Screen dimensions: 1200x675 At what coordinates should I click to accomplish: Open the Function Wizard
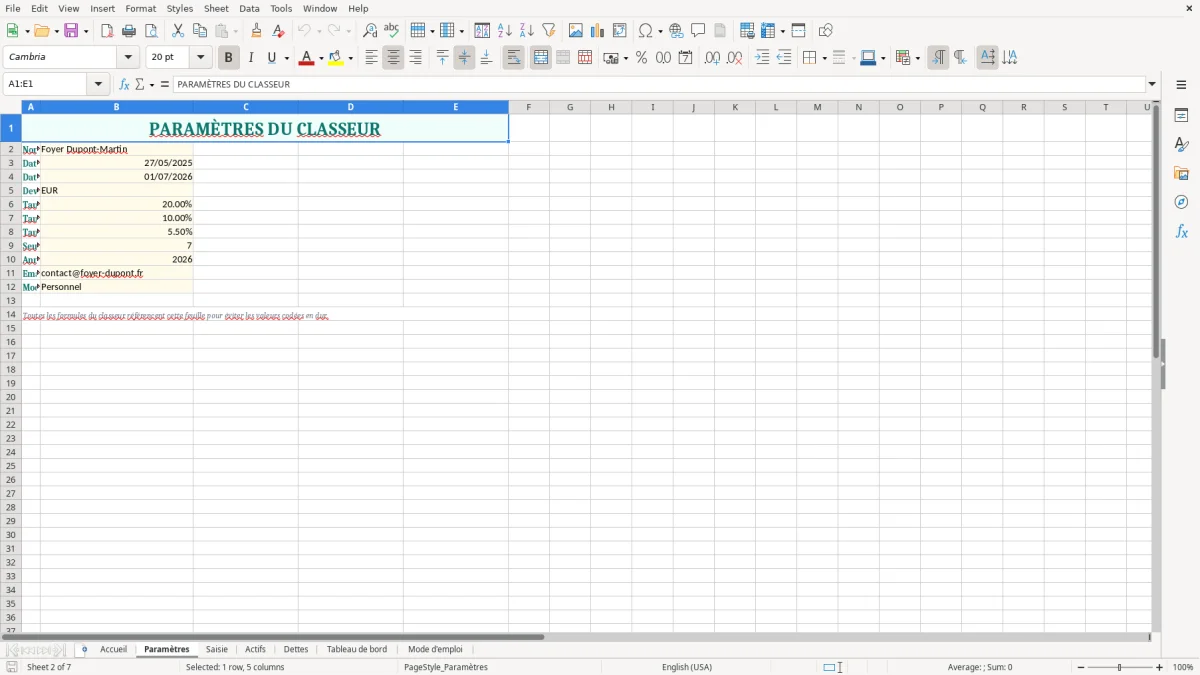pos(124,84)
